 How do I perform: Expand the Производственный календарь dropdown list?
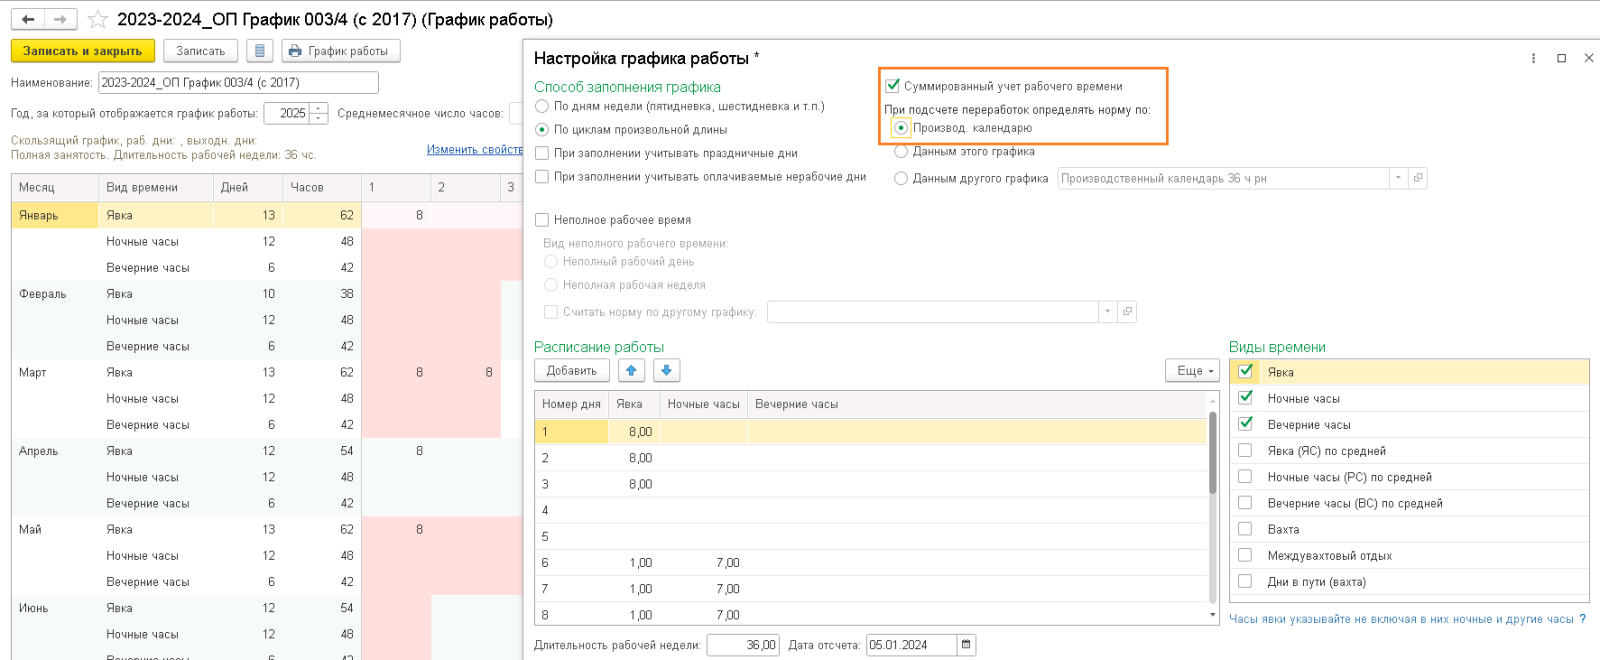[1397, 178]
